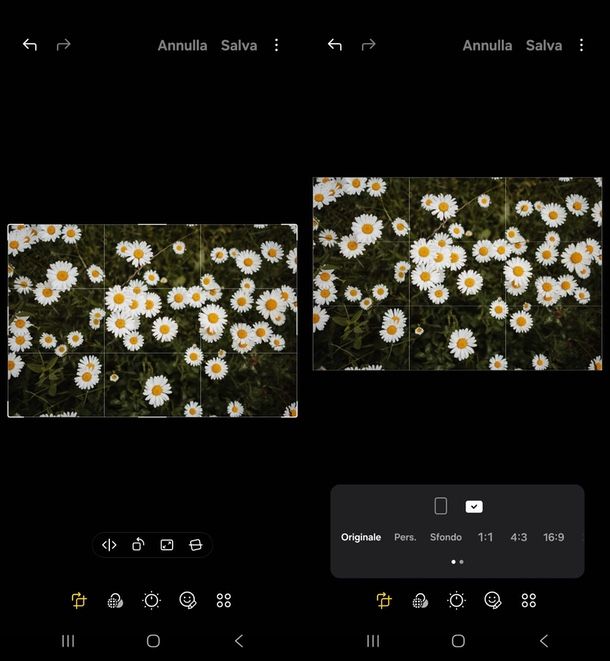This screenshot has height=661, width=610.
Task: Tap Annulla in the right editor
Action: pos(487,46)
